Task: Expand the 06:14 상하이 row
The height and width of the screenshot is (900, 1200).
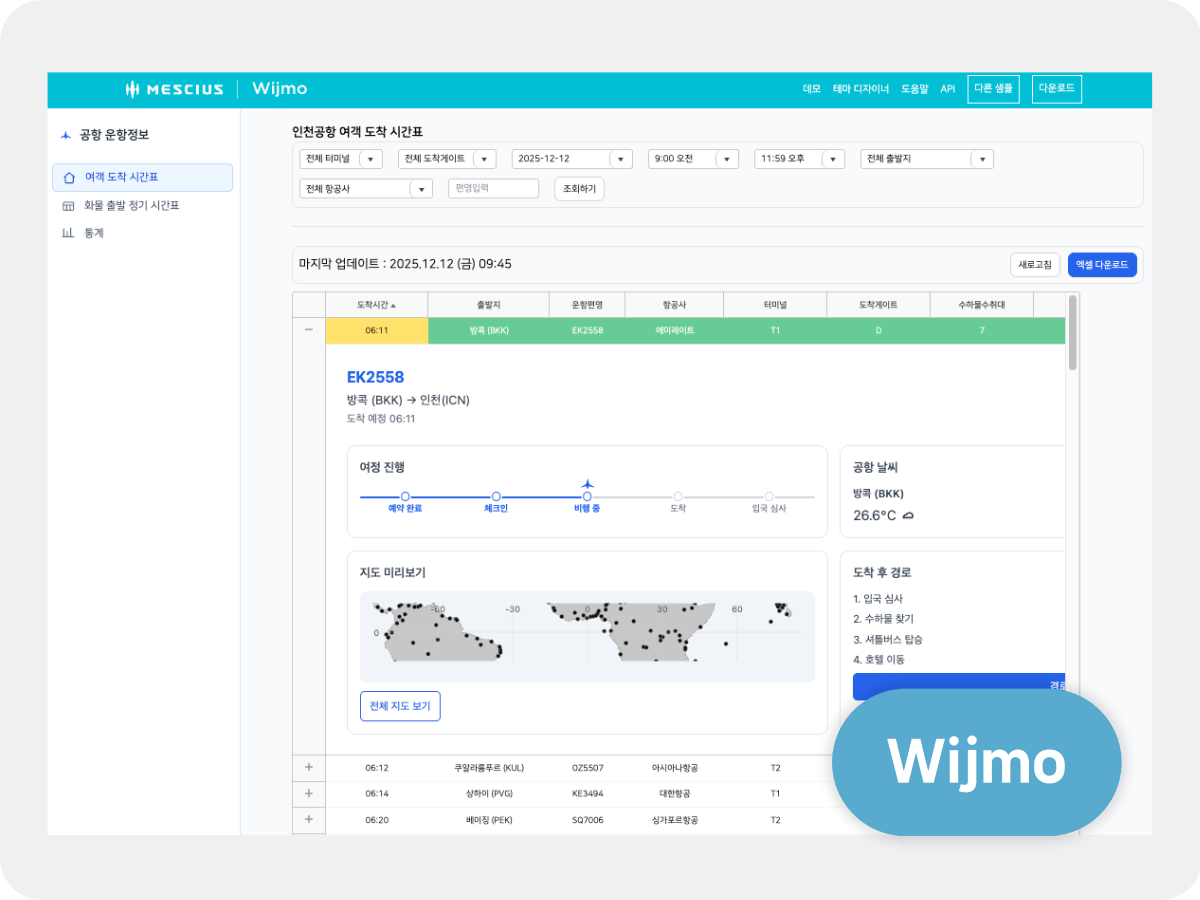Action: click(x=308, y=793)
